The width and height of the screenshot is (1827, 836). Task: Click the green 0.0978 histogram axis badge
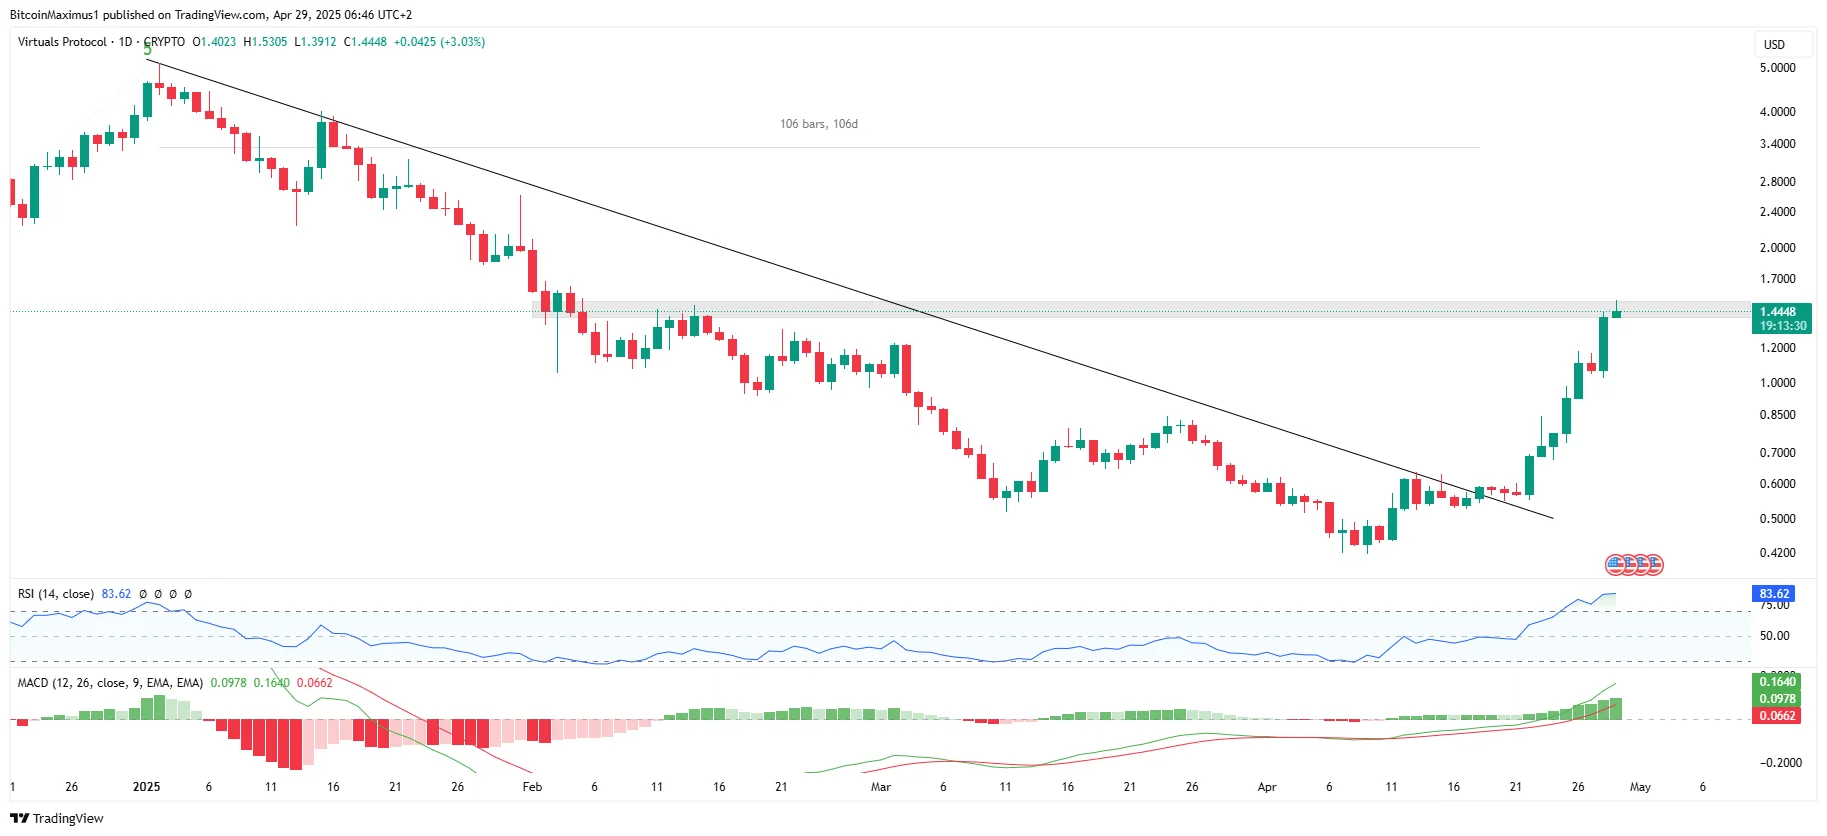click(x=1777, y=699)
